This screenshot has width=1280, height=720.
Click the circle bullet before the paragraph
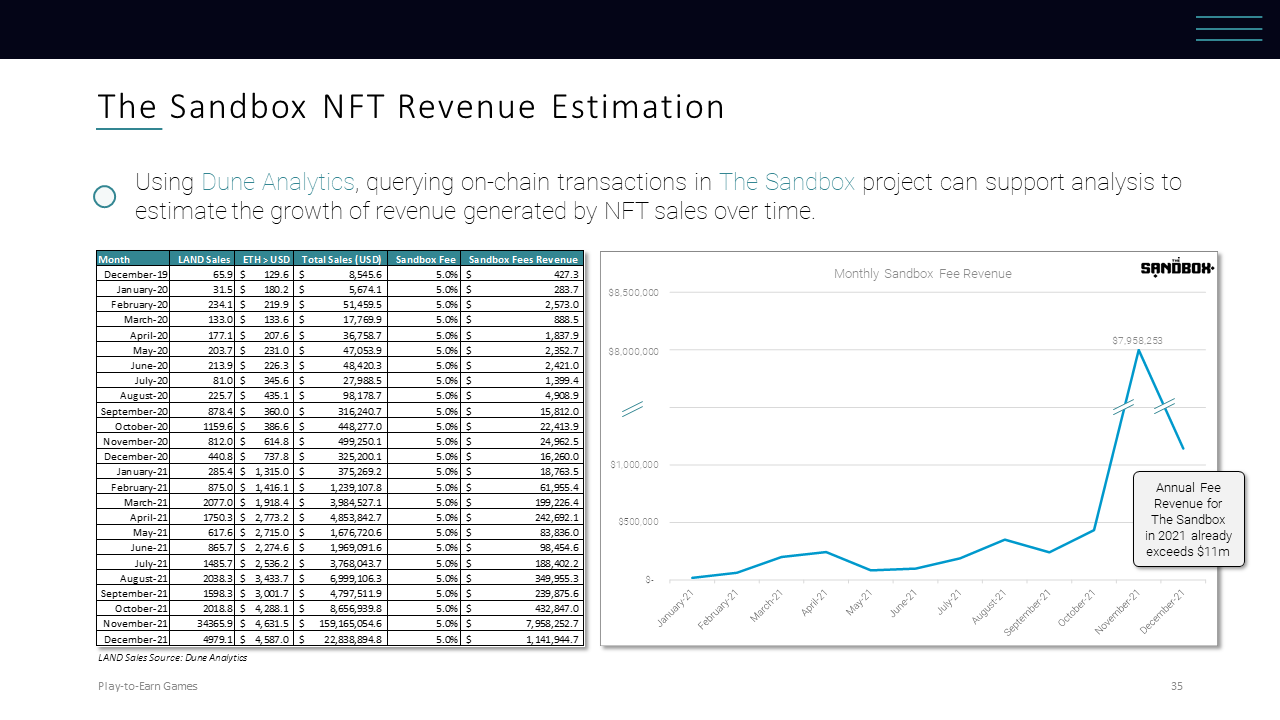tap(105, 196)
